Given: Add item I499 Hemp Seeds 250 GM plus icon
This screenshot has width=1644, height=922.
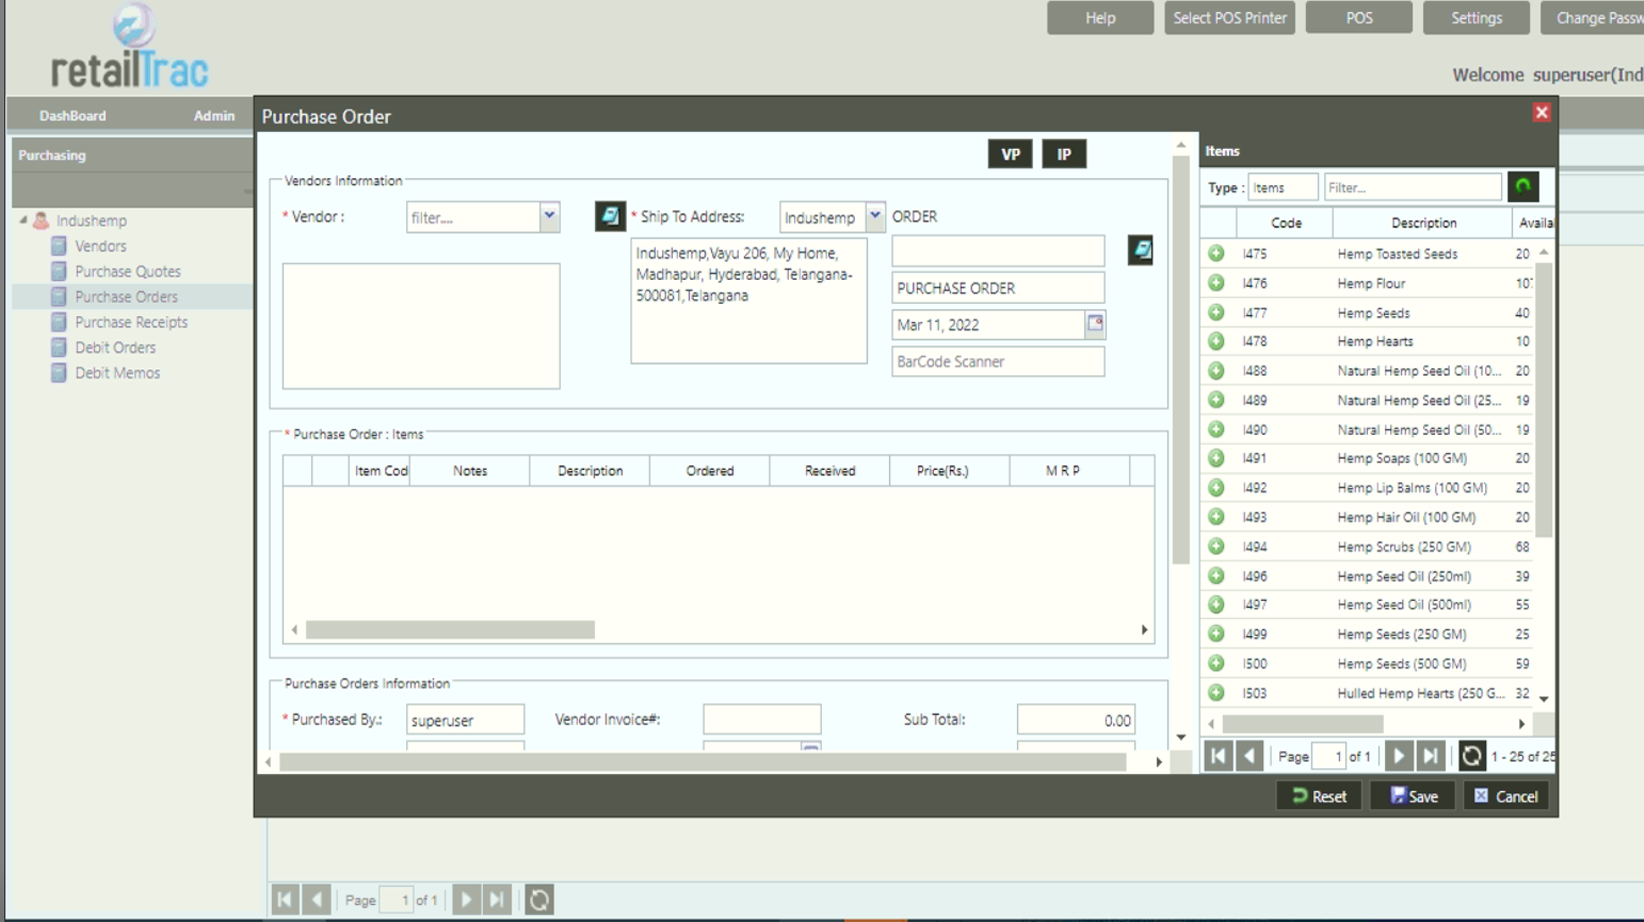Looking at the screenshot, I should [x=1216, y=634].
